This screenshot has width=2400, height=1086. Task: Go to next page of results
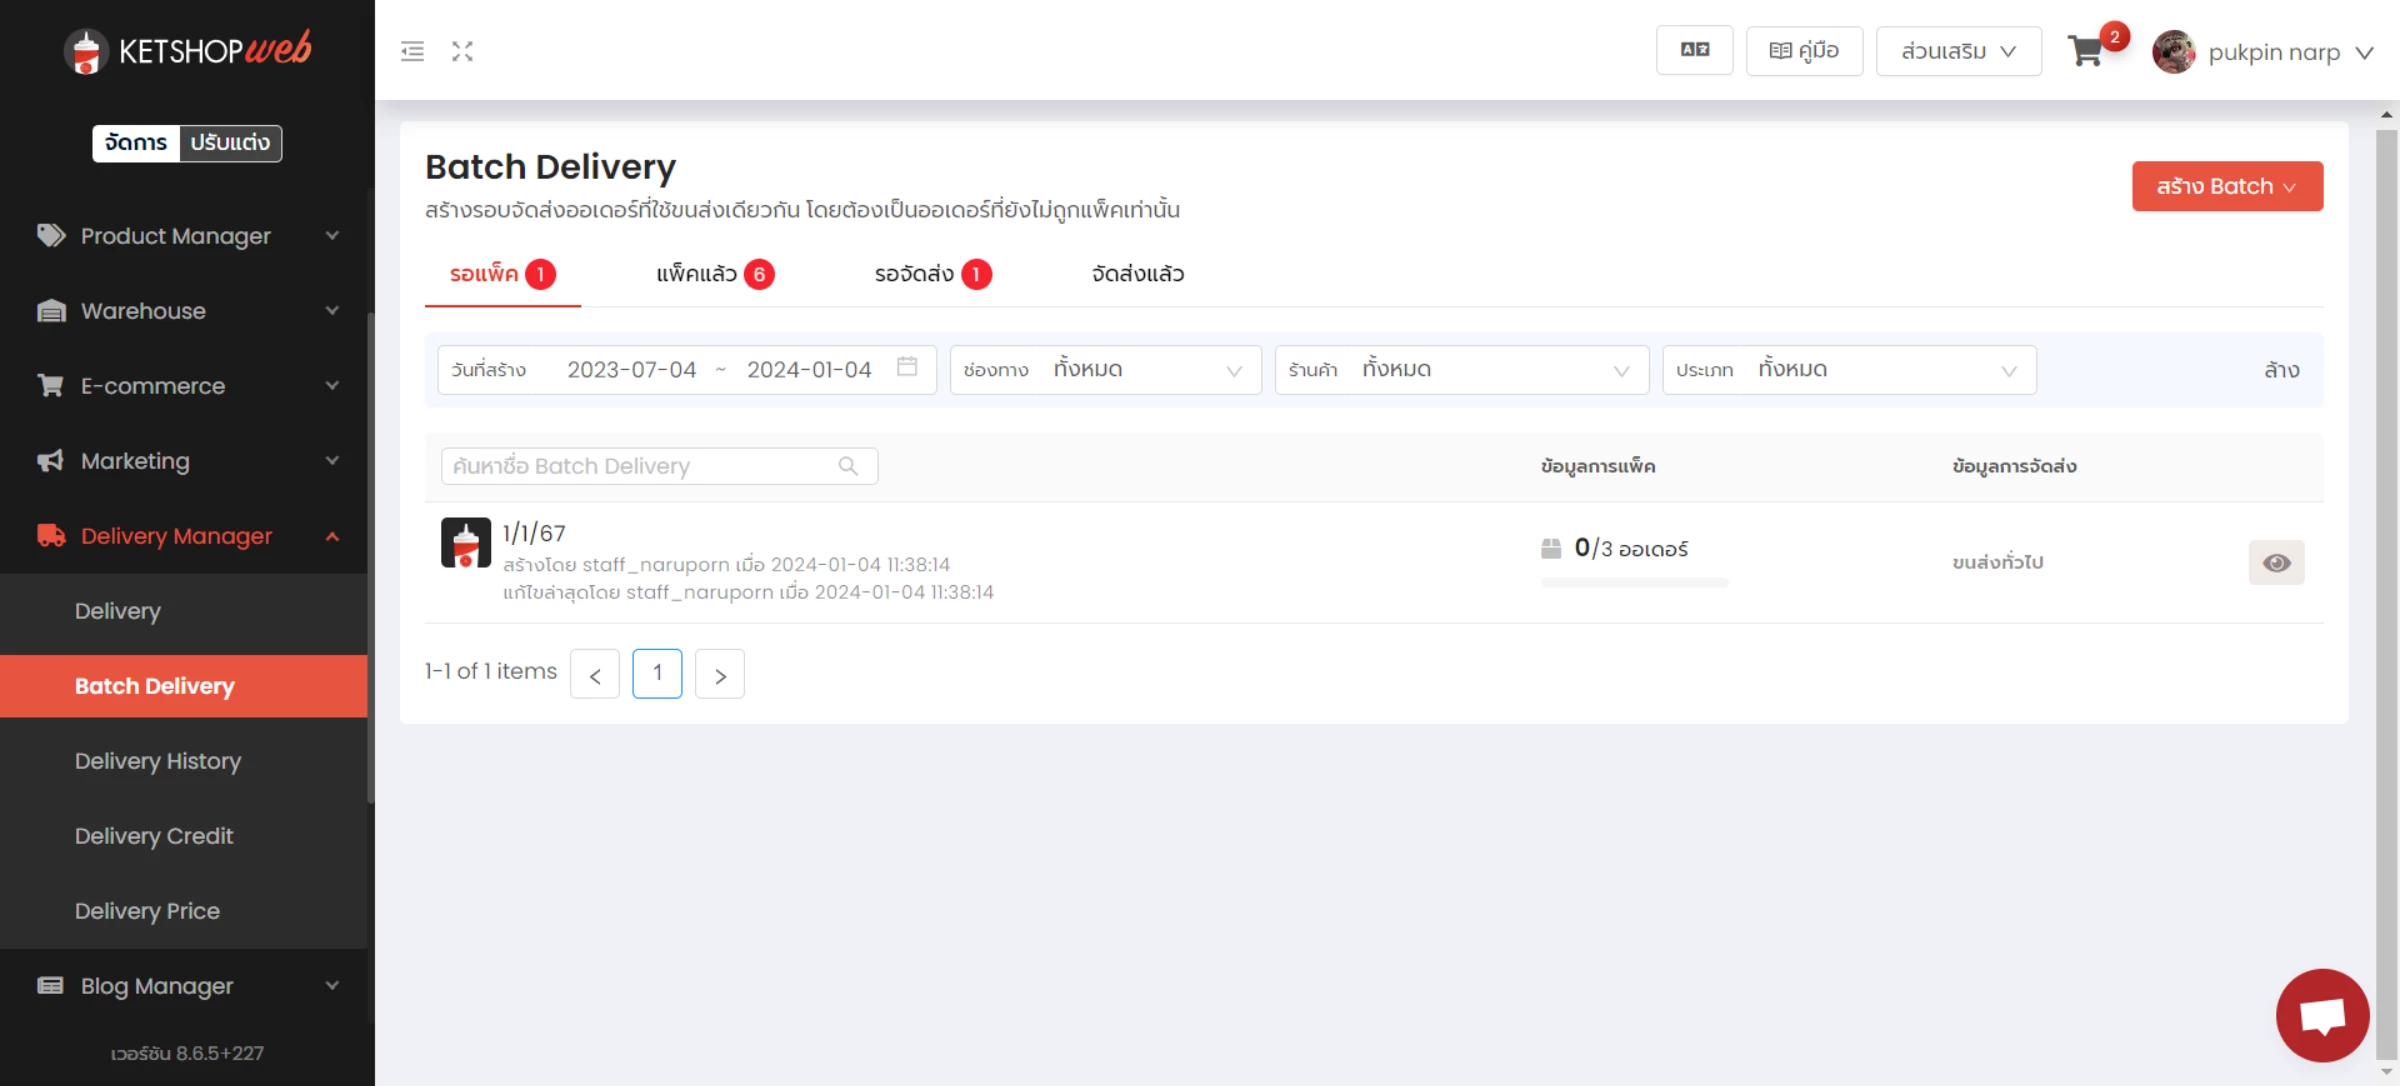tap(720, 674)
